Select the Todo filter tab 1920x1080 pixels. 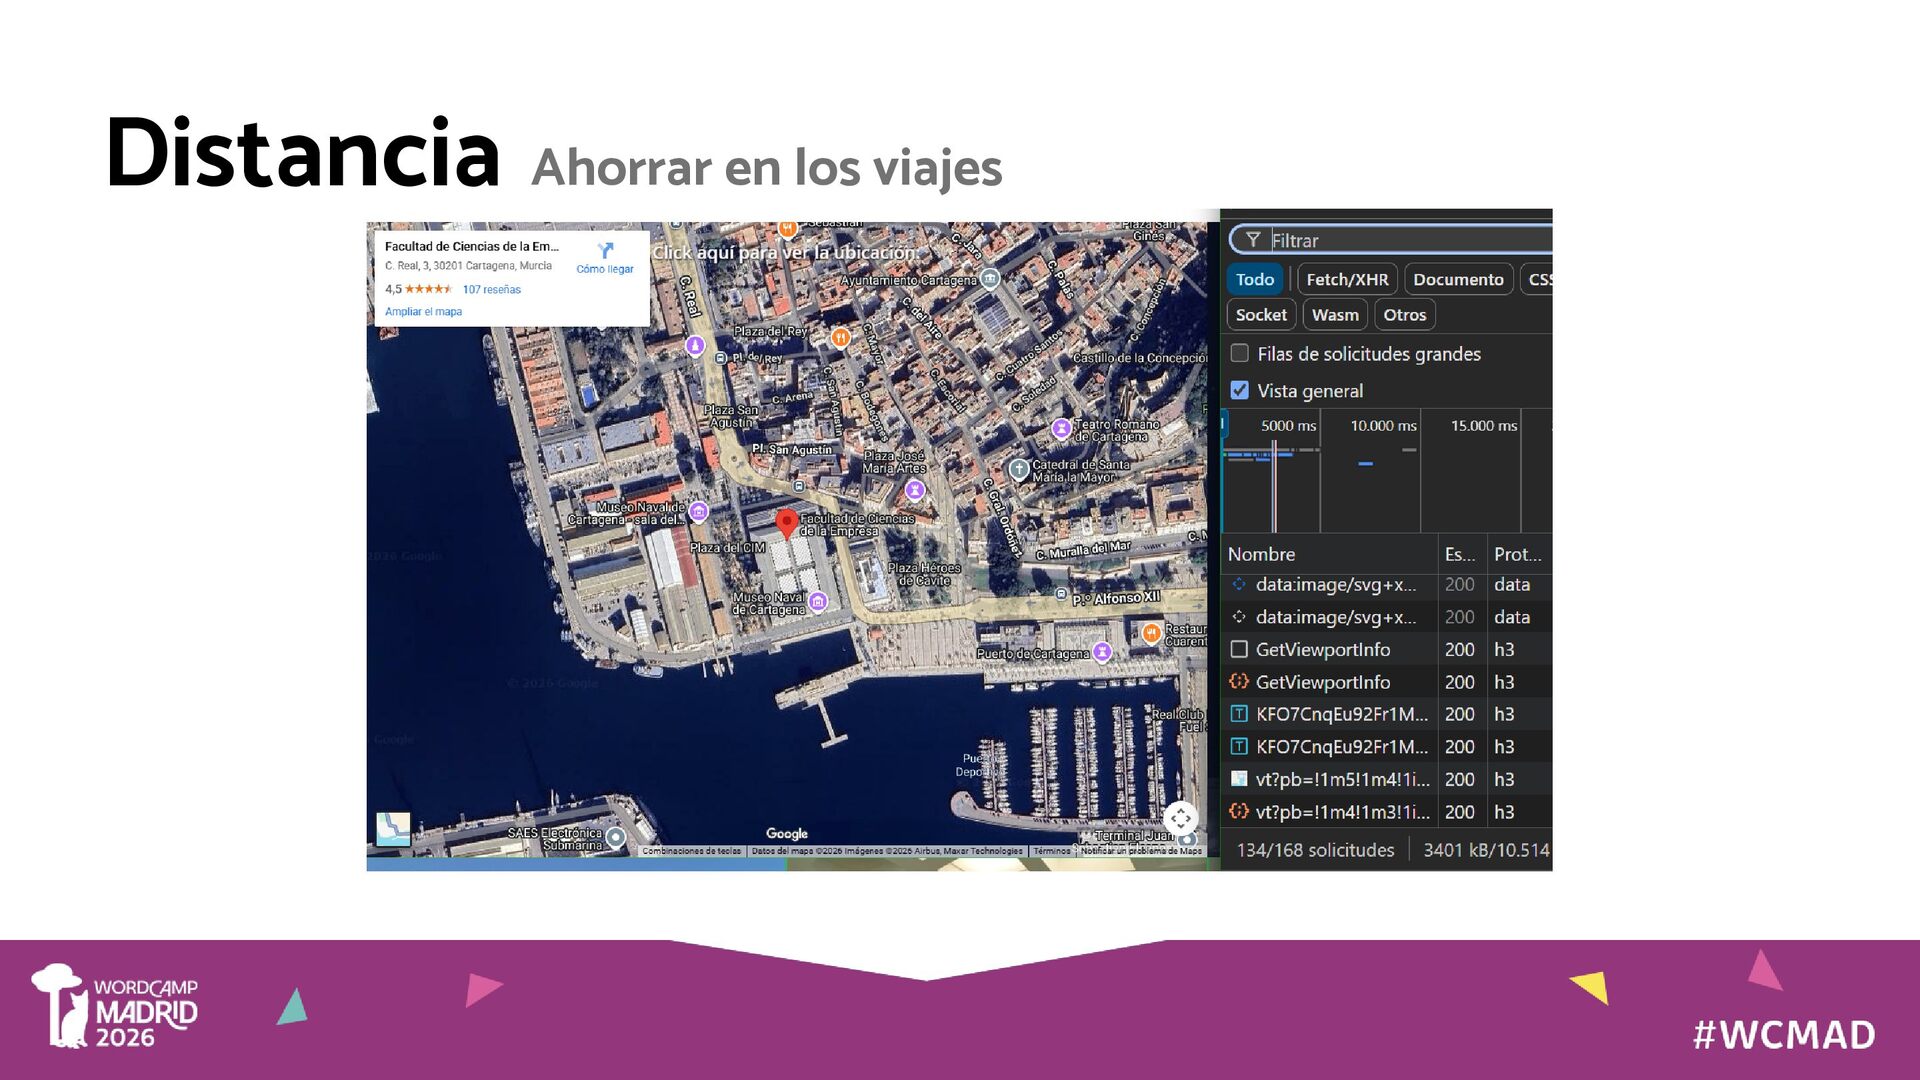pyautogui.click(x=1254, y=279)
